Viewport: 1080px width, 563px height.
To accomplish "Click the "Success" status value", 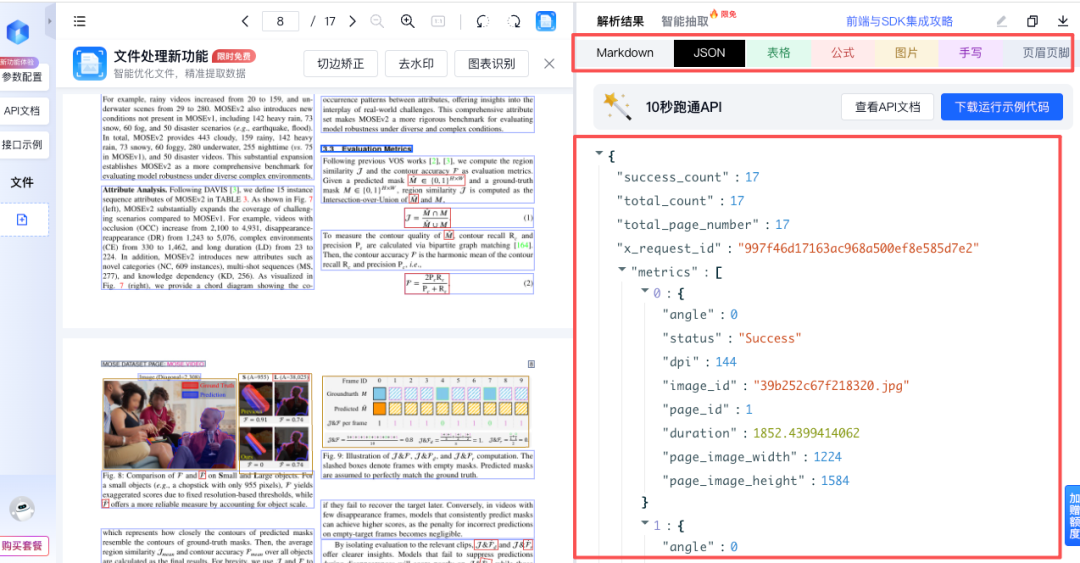I will (x=769, y=338).
